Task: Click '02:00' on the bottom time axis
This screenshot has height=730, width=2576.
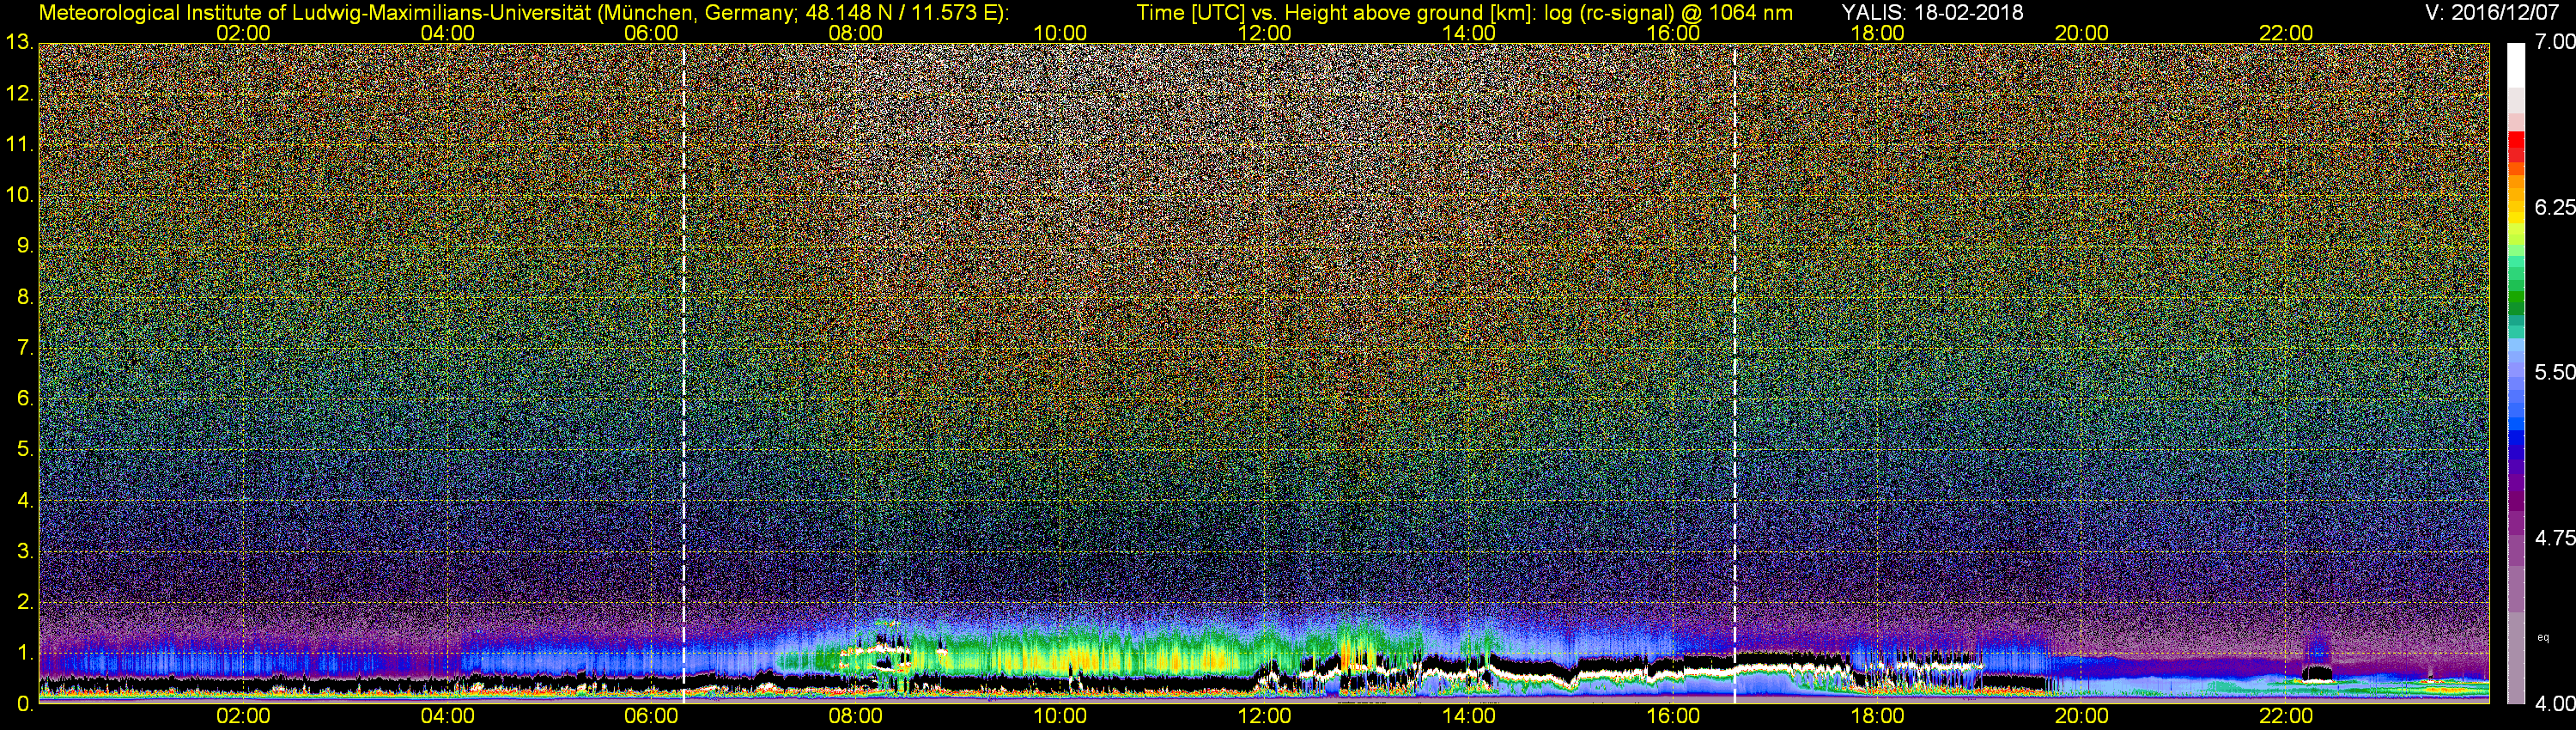Action: 243,716
